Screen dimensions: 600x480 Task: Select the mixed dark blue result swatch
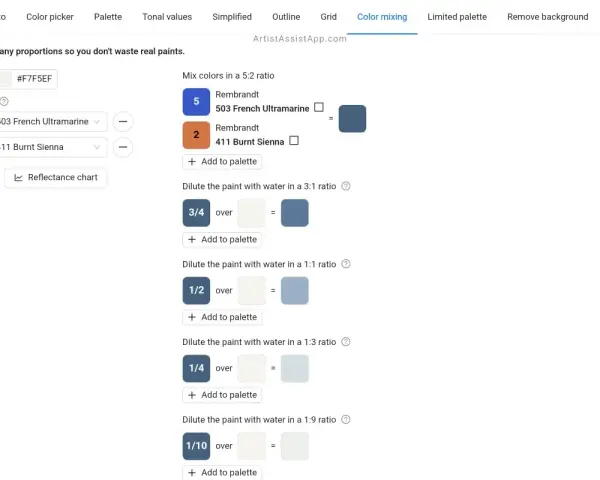pos(352,119)
